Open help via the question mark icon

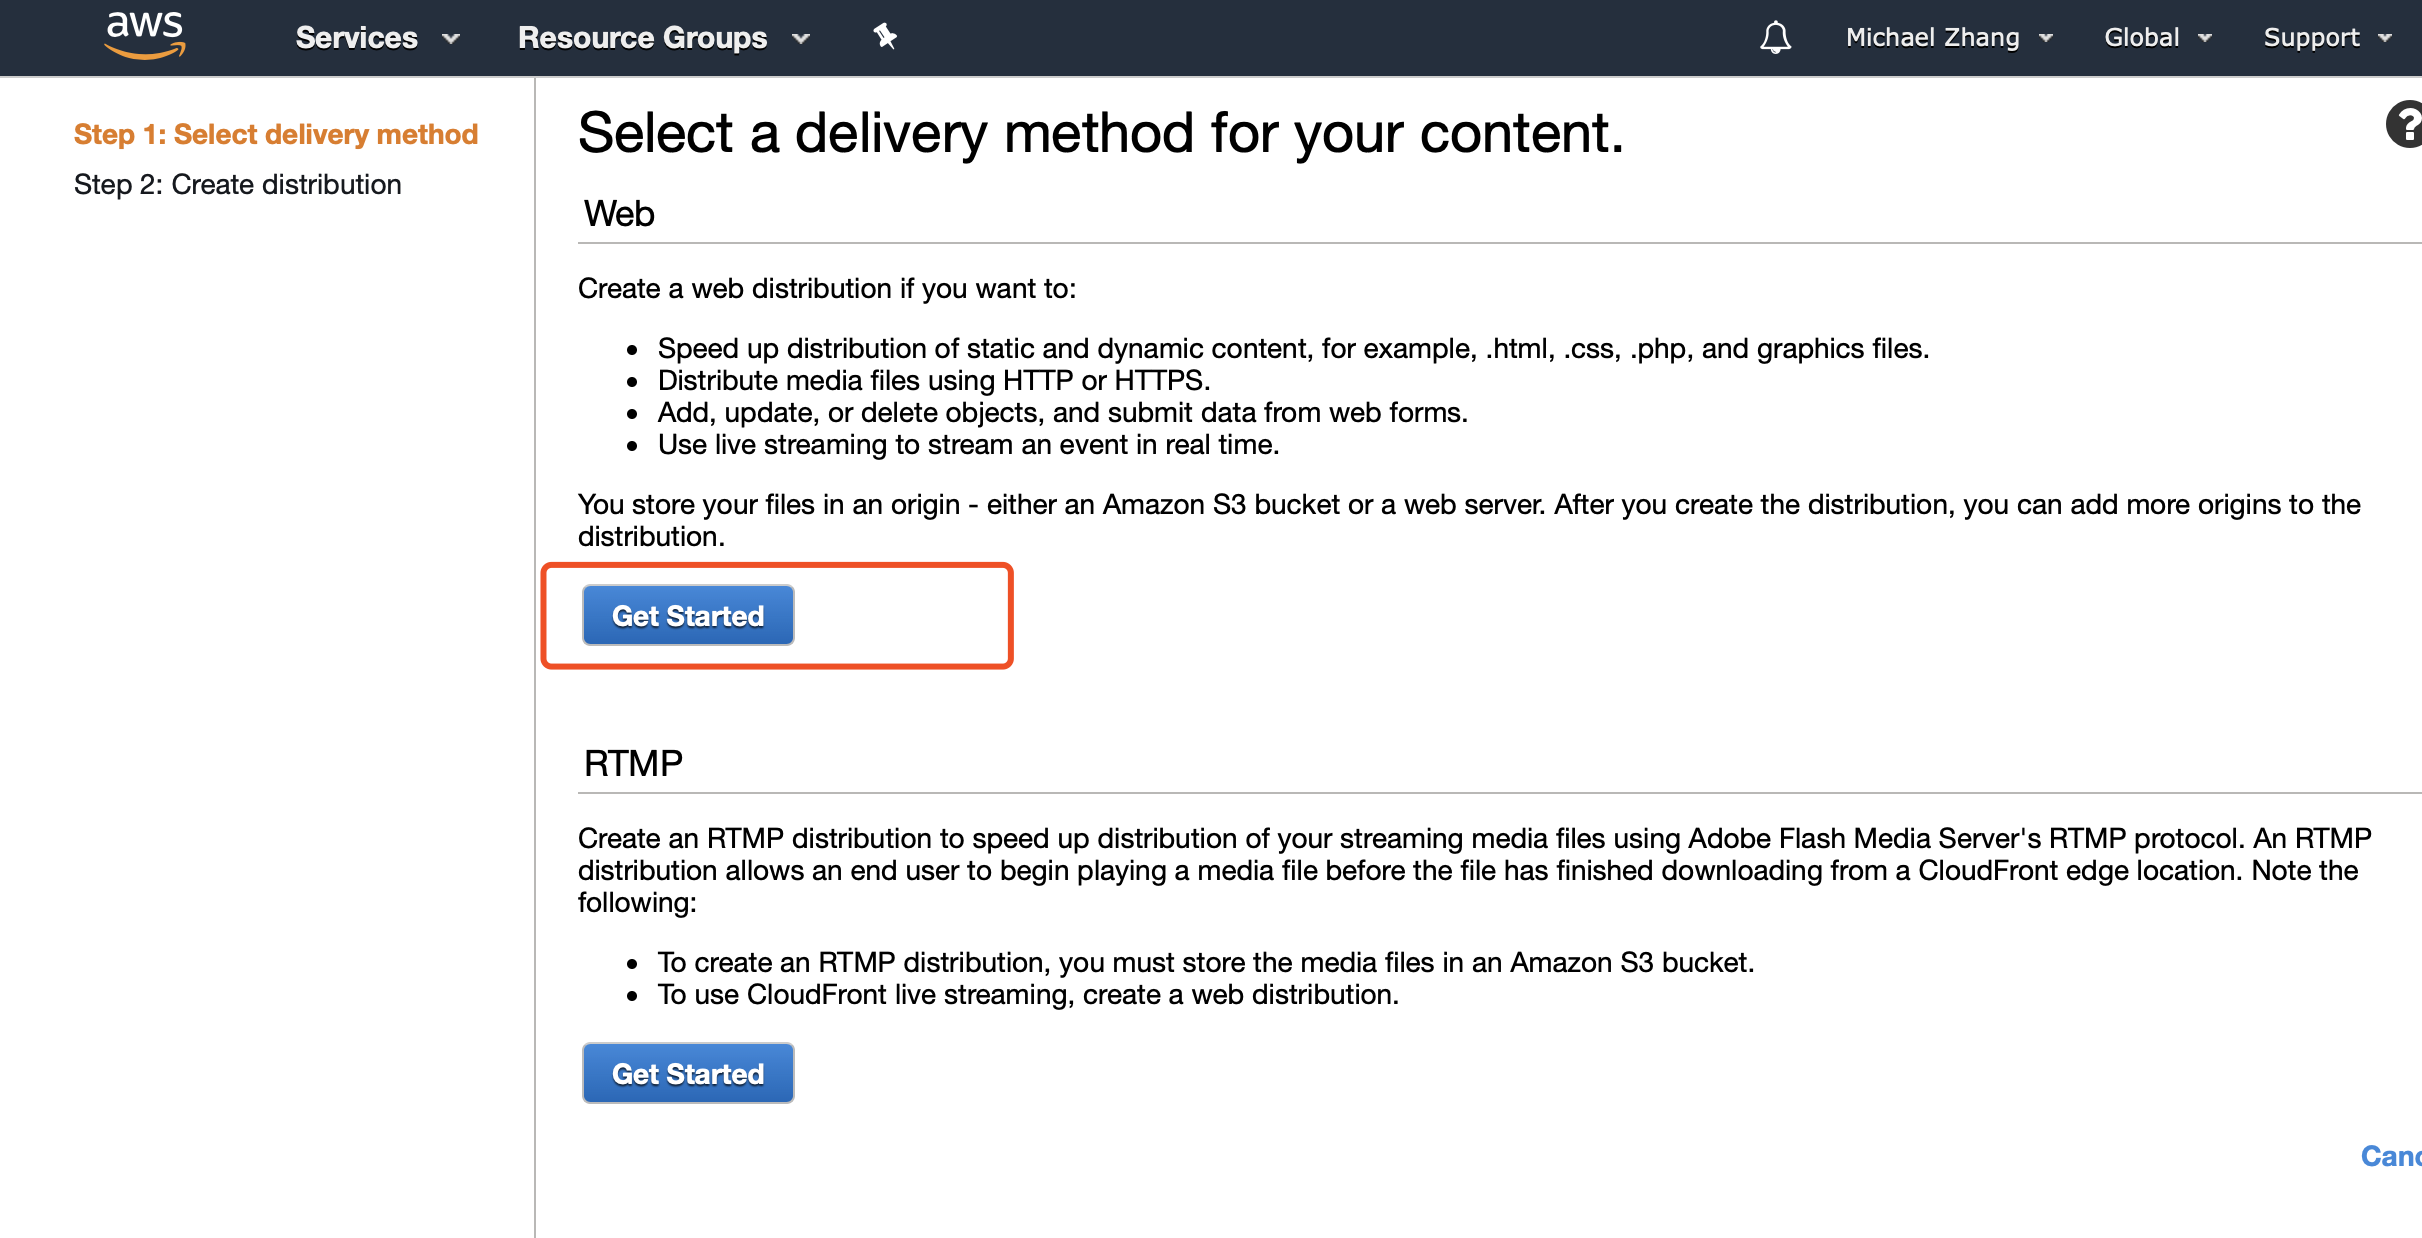[2404, 126]
